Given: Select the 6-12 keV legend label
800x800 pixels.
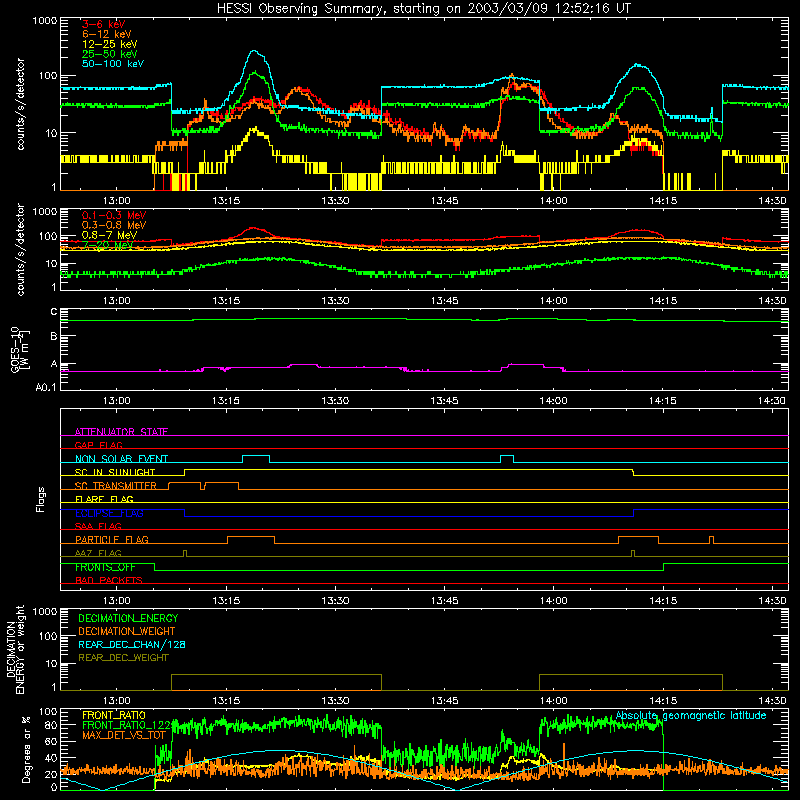Looking at the screenshot, I should pyautogui.click(x=106, y=34).
